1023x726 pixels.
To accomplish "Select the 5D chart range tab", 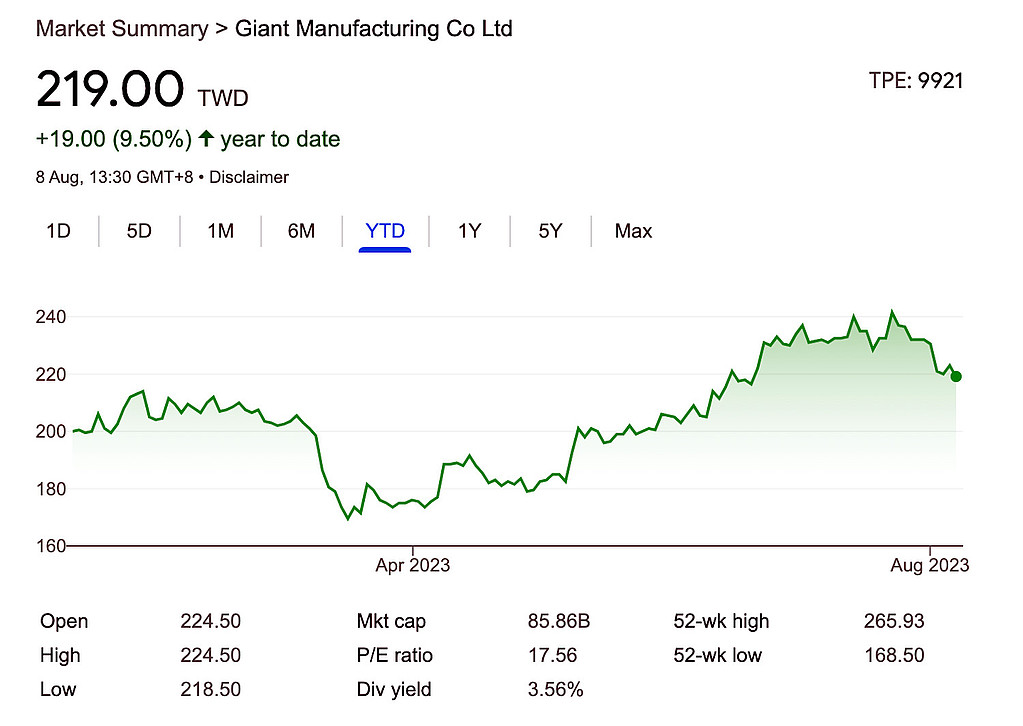I will coord(139,231).
